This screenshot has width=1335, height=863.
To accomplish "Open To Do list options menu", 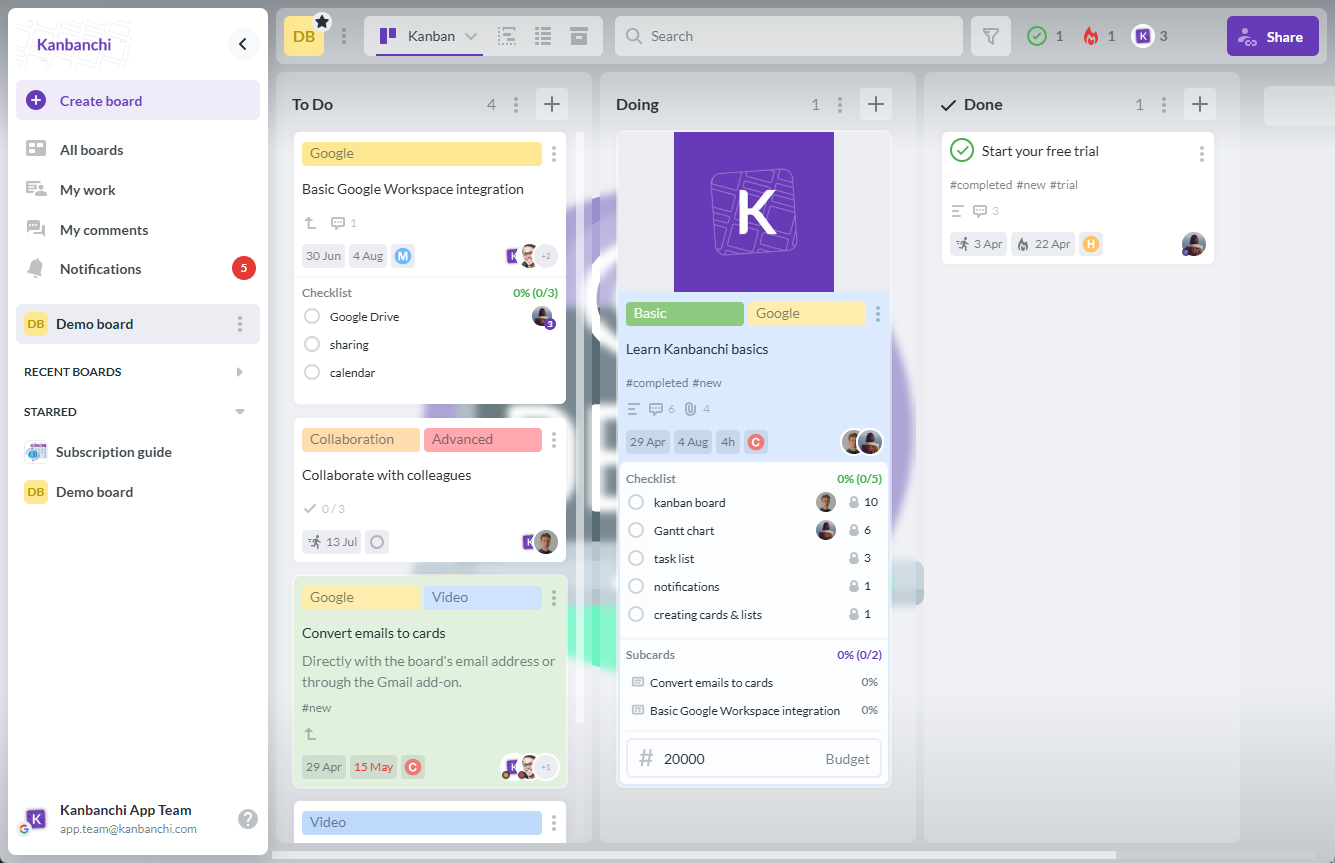I will (516, 104).
